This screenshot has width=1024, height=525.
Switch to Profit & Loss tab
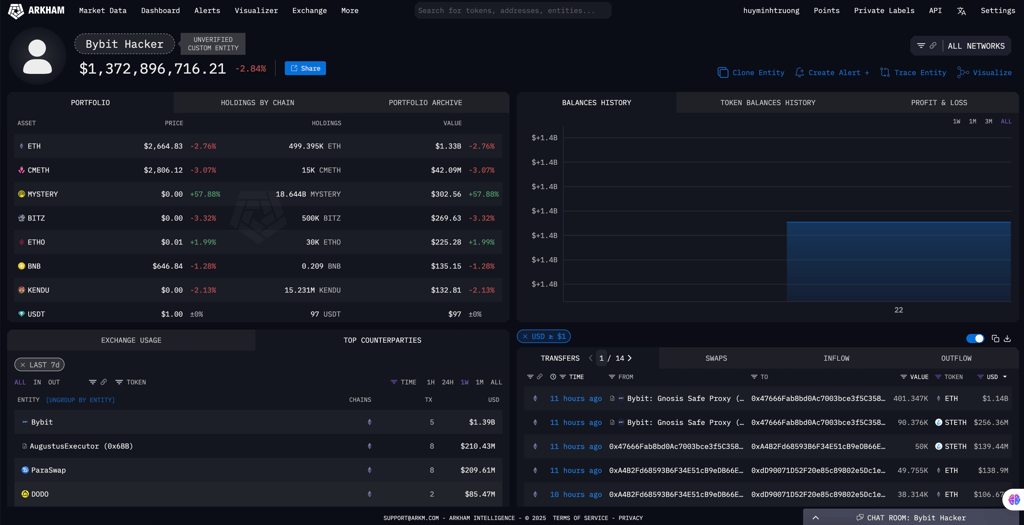tap(939, 103)
